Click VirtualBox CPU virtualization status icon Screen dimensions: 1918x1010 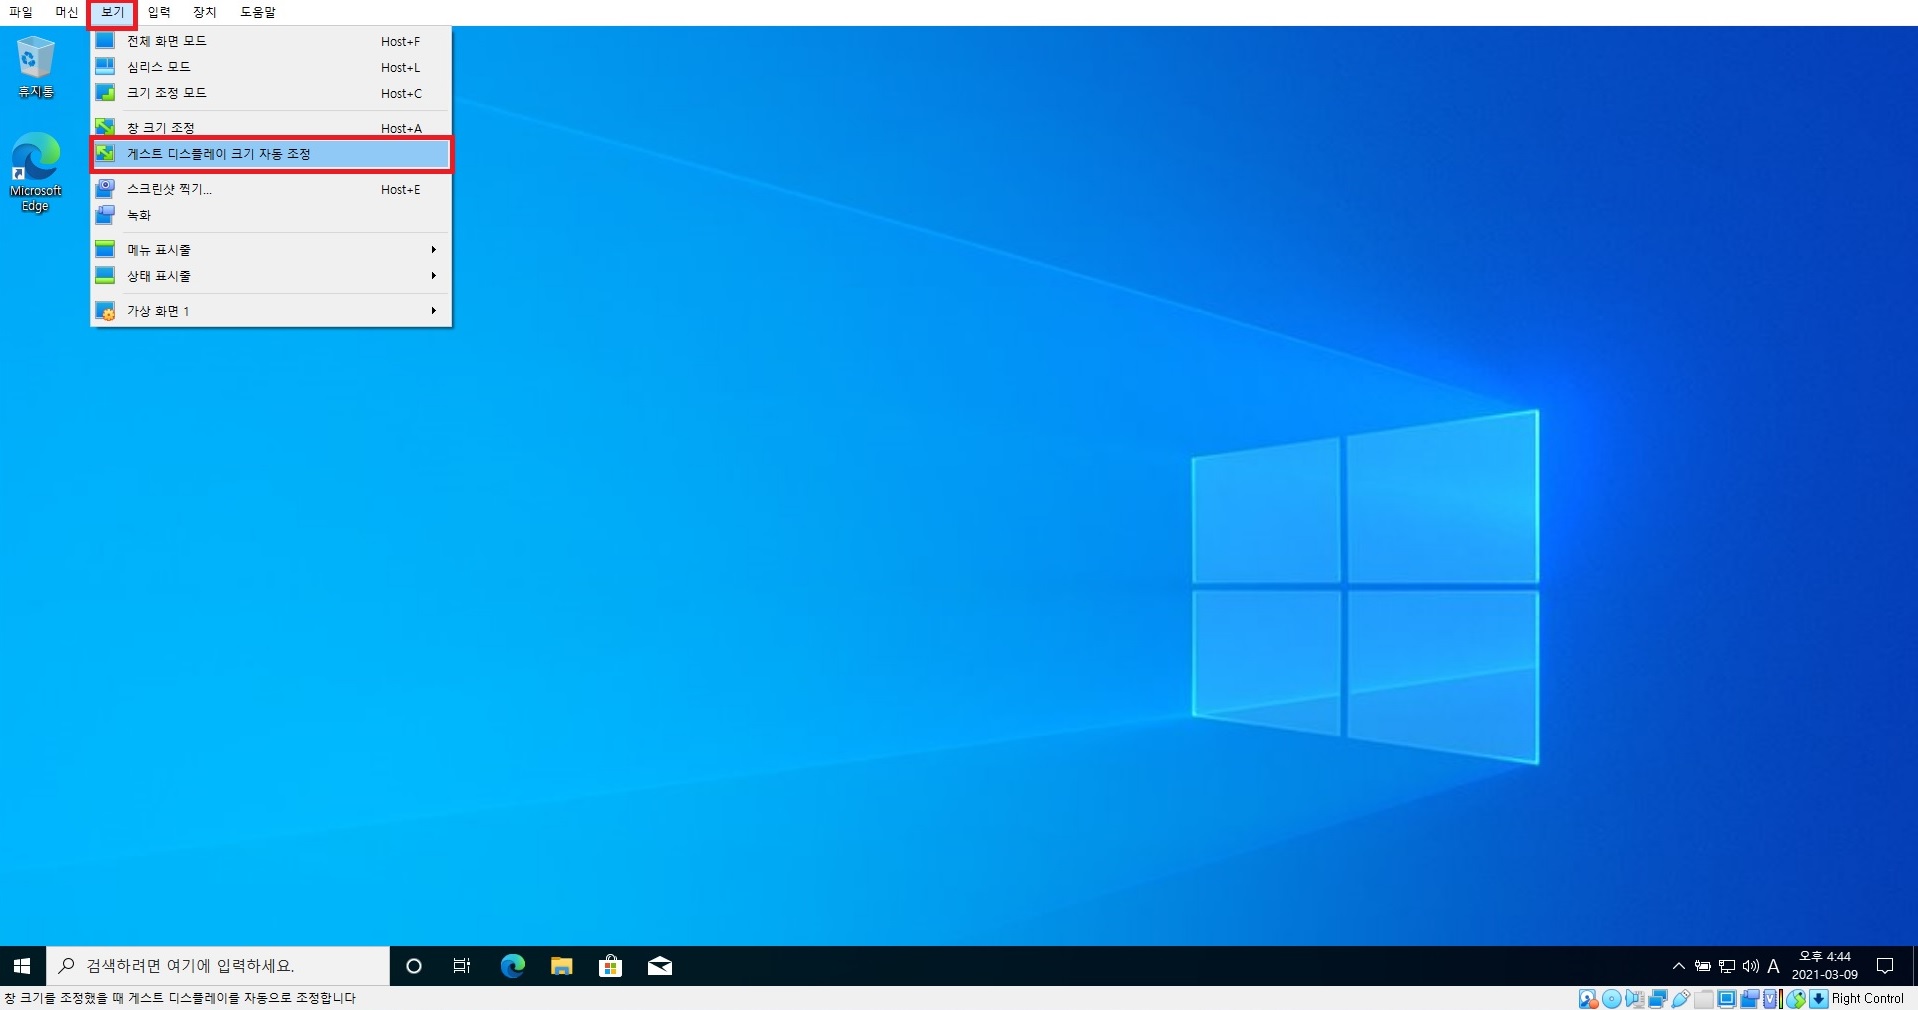1772,999
